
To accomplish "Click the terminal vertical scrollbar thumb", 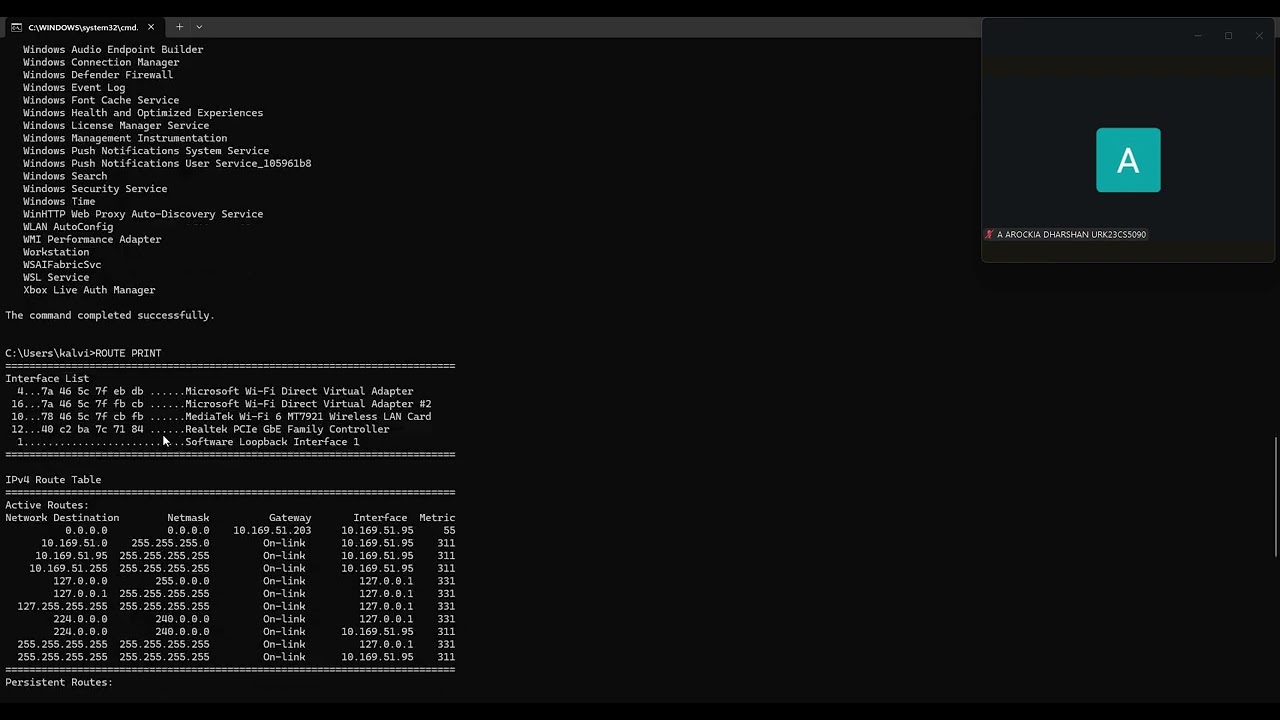I will (1275, 497).
